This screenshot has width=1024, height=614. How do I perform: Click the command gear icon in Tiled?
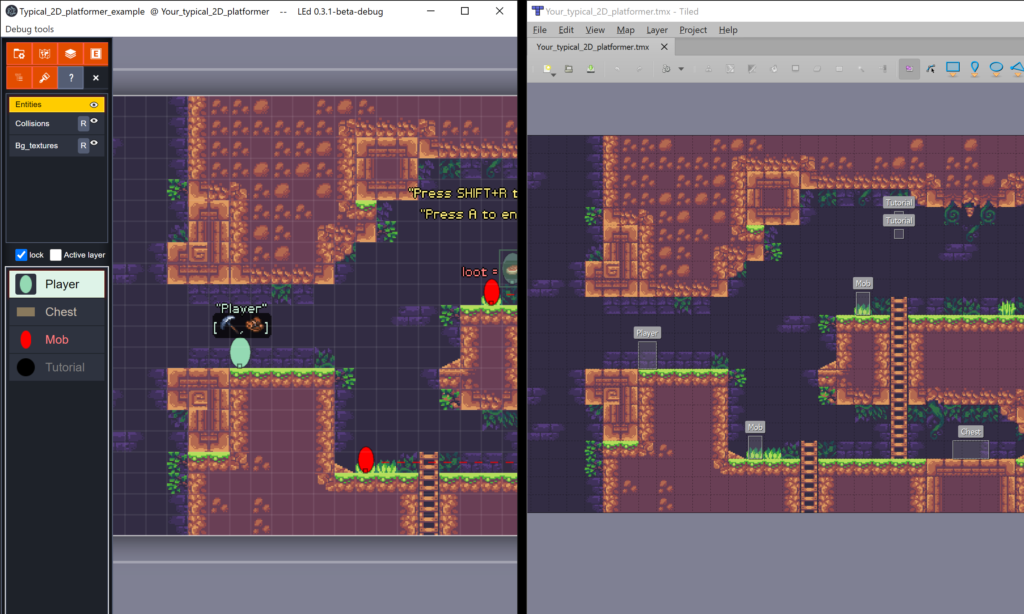pyautogui.click(x=665, y=69)
